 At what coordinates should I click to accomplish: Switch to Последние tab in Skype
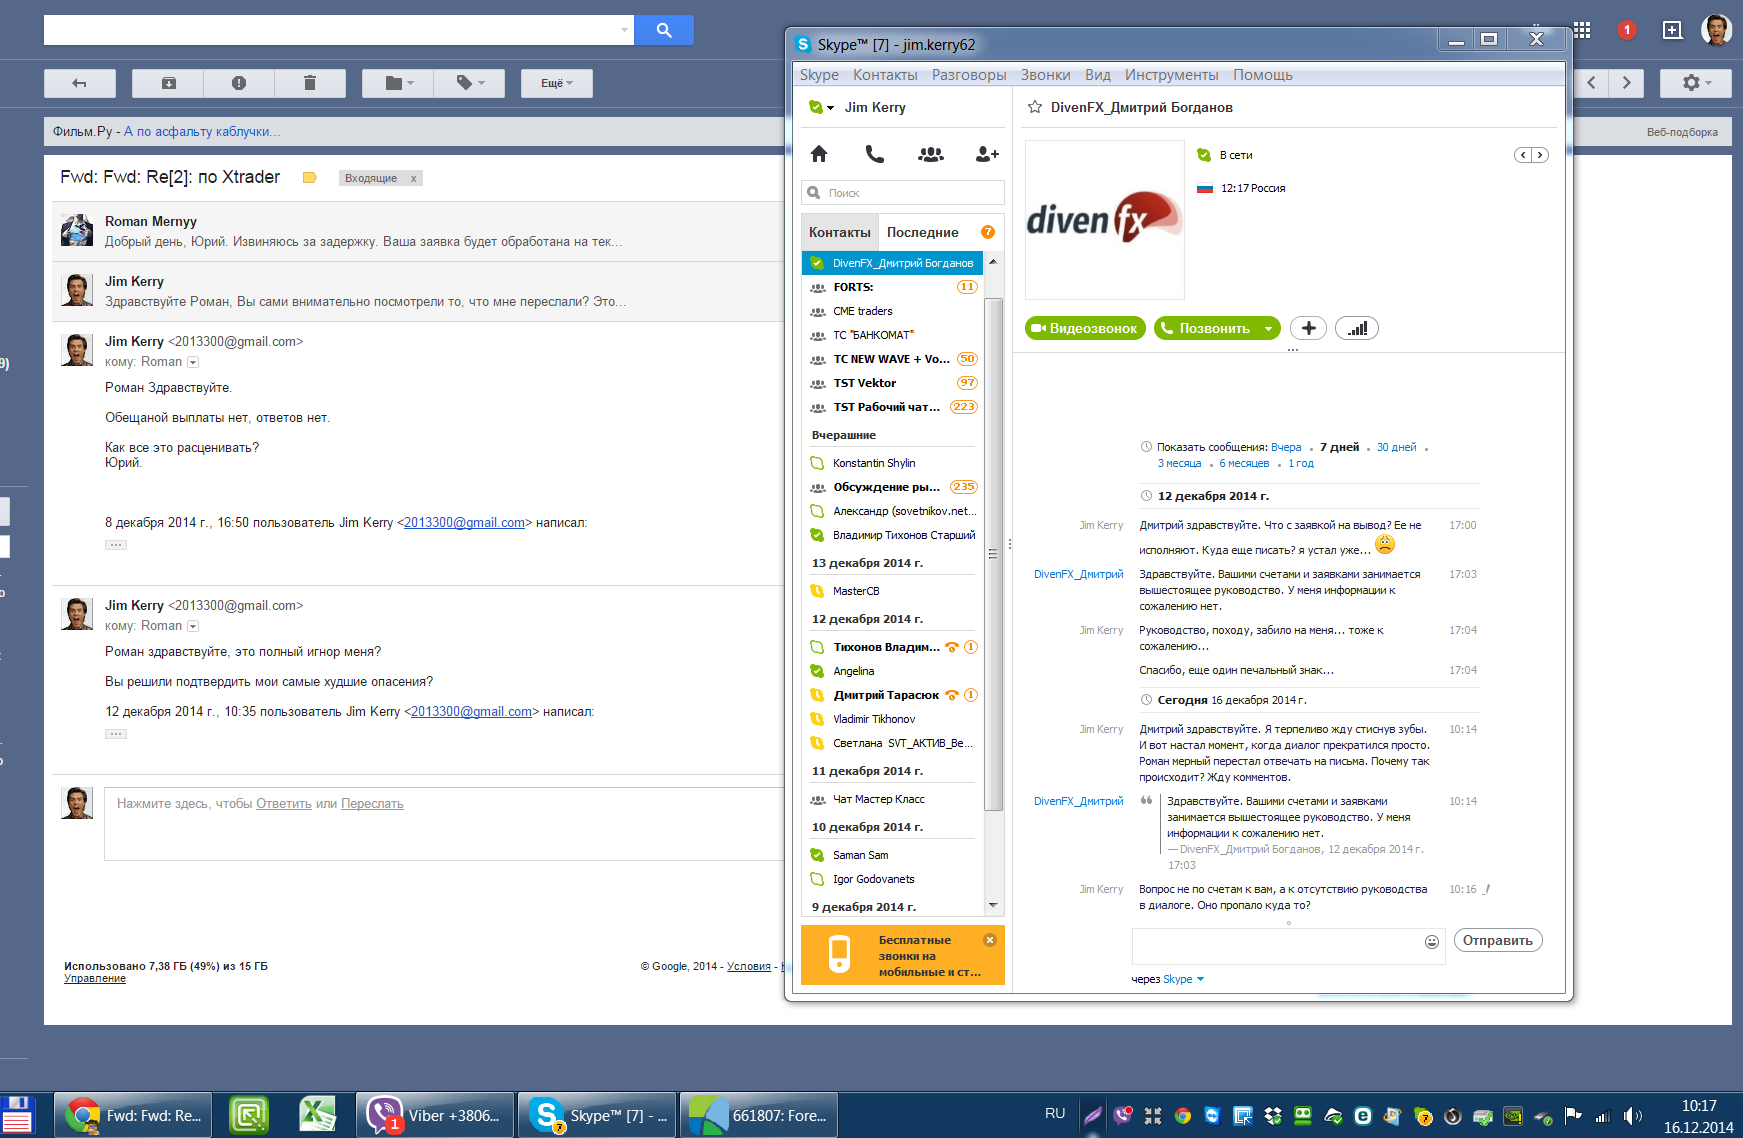tap(923, 232)
